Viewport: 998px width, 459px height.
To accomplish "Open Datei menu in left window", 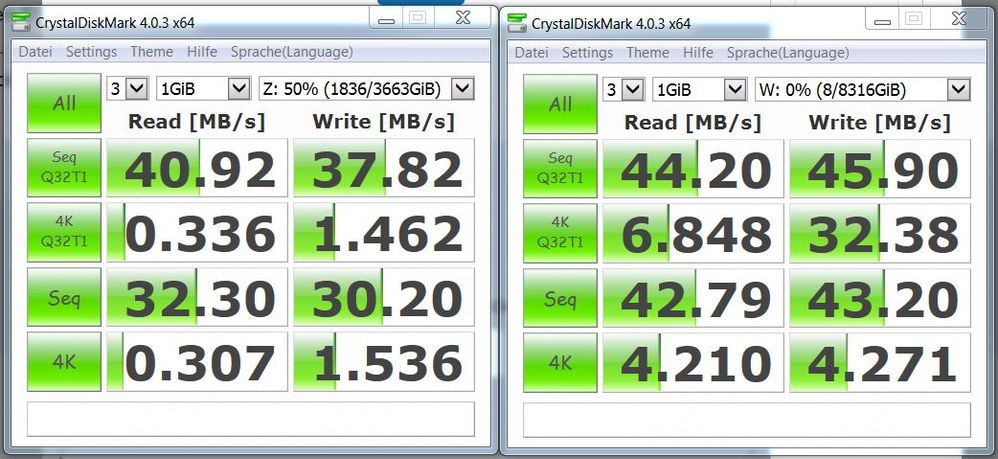I will point(36,52).
